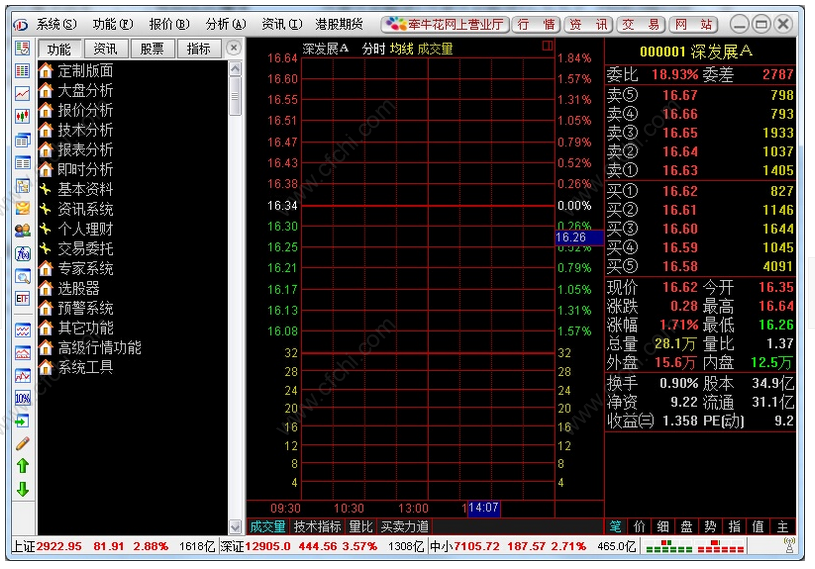Viewport: 815px width, 569px height.
Task: Close the function side panel with X
Action: 234,48
